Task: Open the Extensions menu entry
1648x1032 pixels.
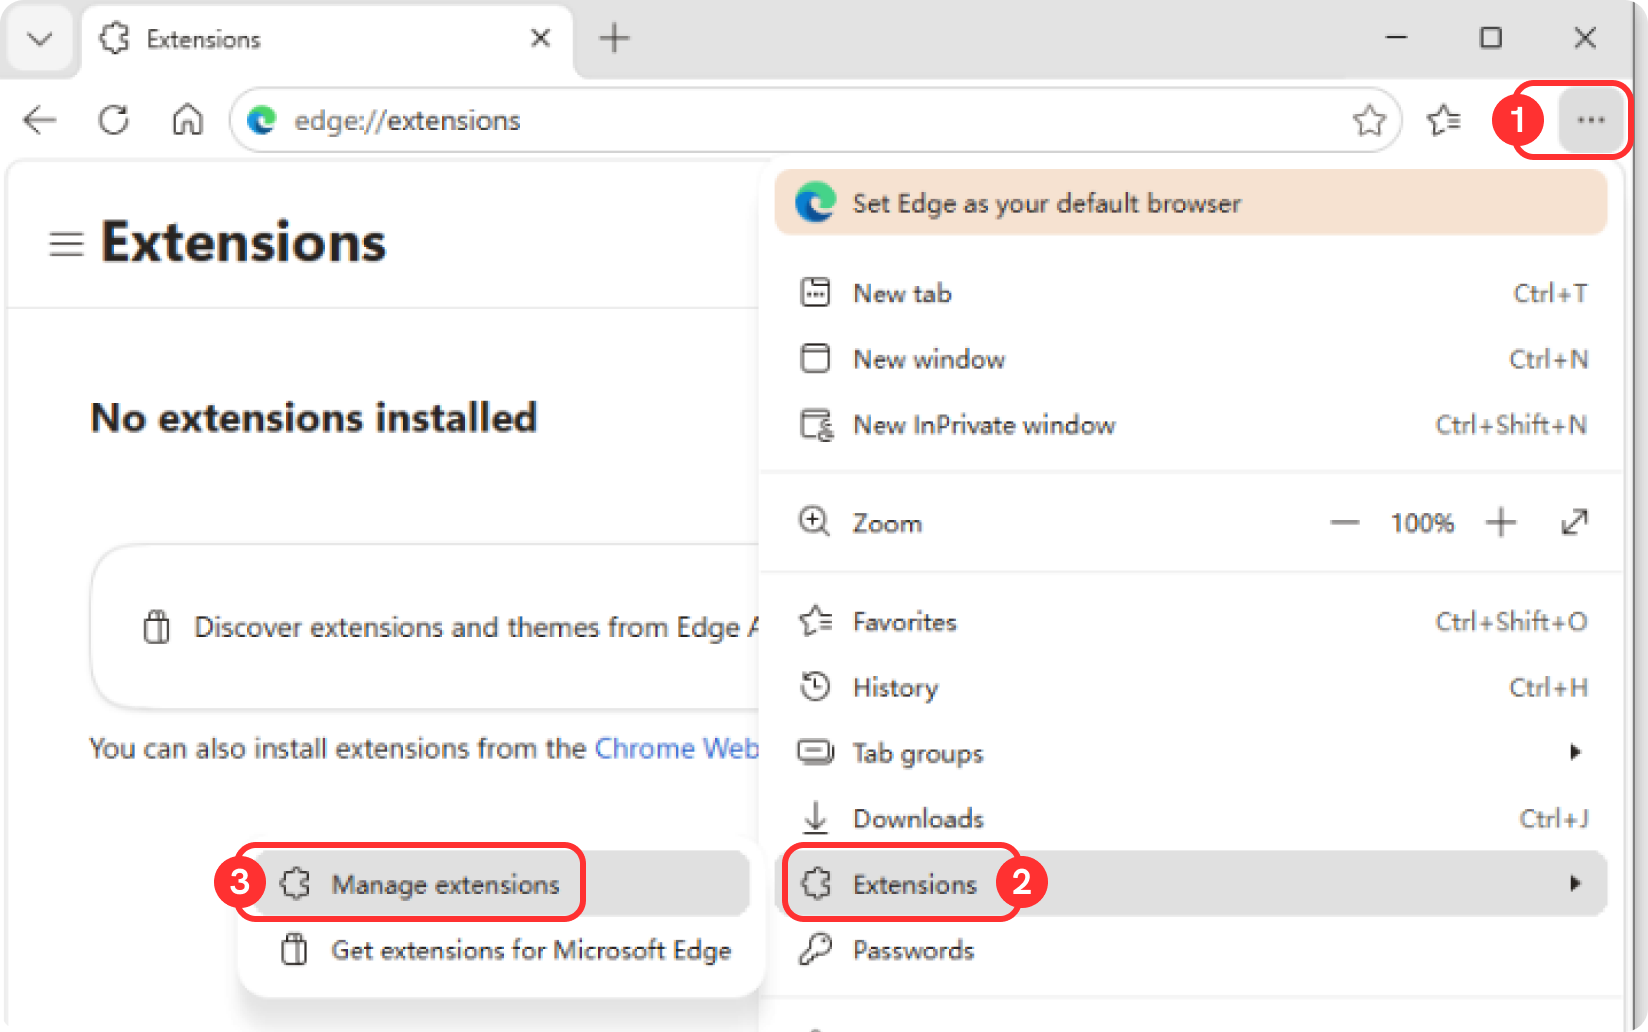Action: (1191, 883)
